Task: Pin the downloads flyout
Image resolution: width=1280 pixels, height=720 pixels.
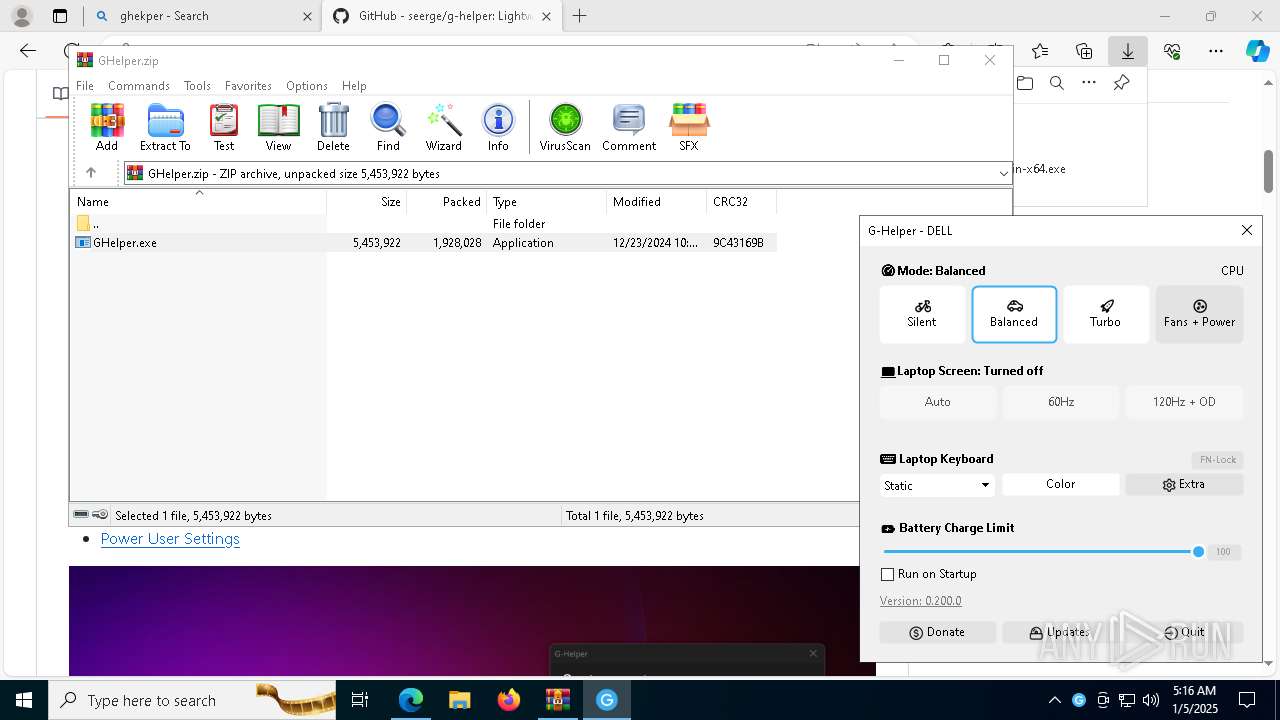Action: point(1121,83)
